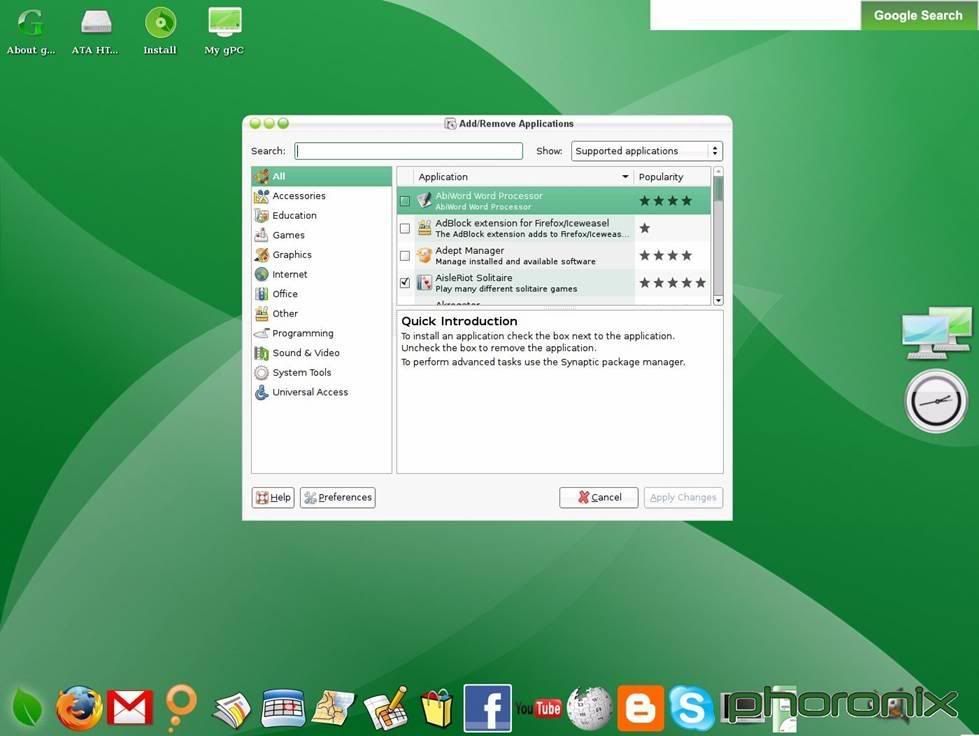Click the application list scrollbar thumb
The height and width of the screenshot is (736, 979).
click(x=718, y=189)
